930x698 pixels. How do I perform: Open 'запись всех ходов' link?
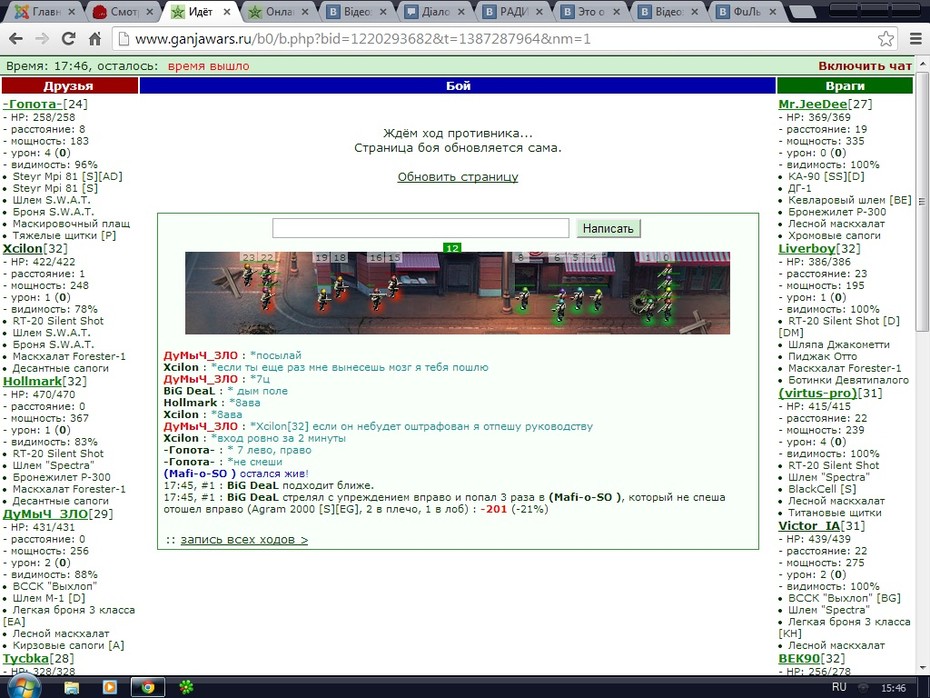(244, 540)
